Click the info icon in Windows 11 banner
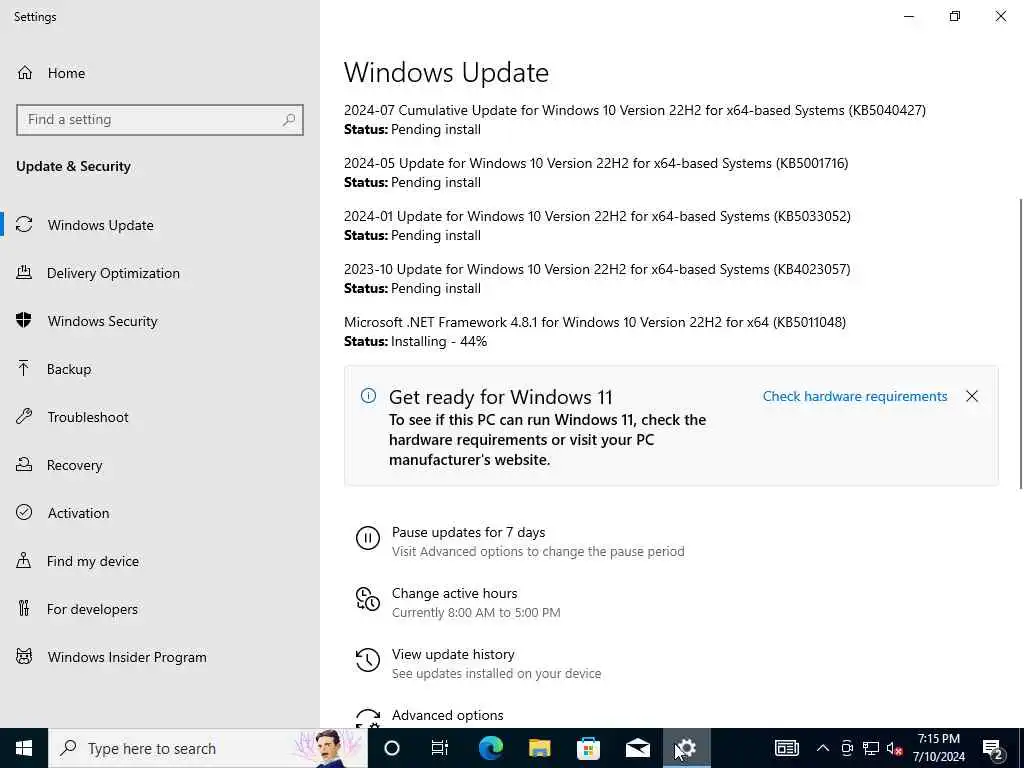 pos(368,396)
